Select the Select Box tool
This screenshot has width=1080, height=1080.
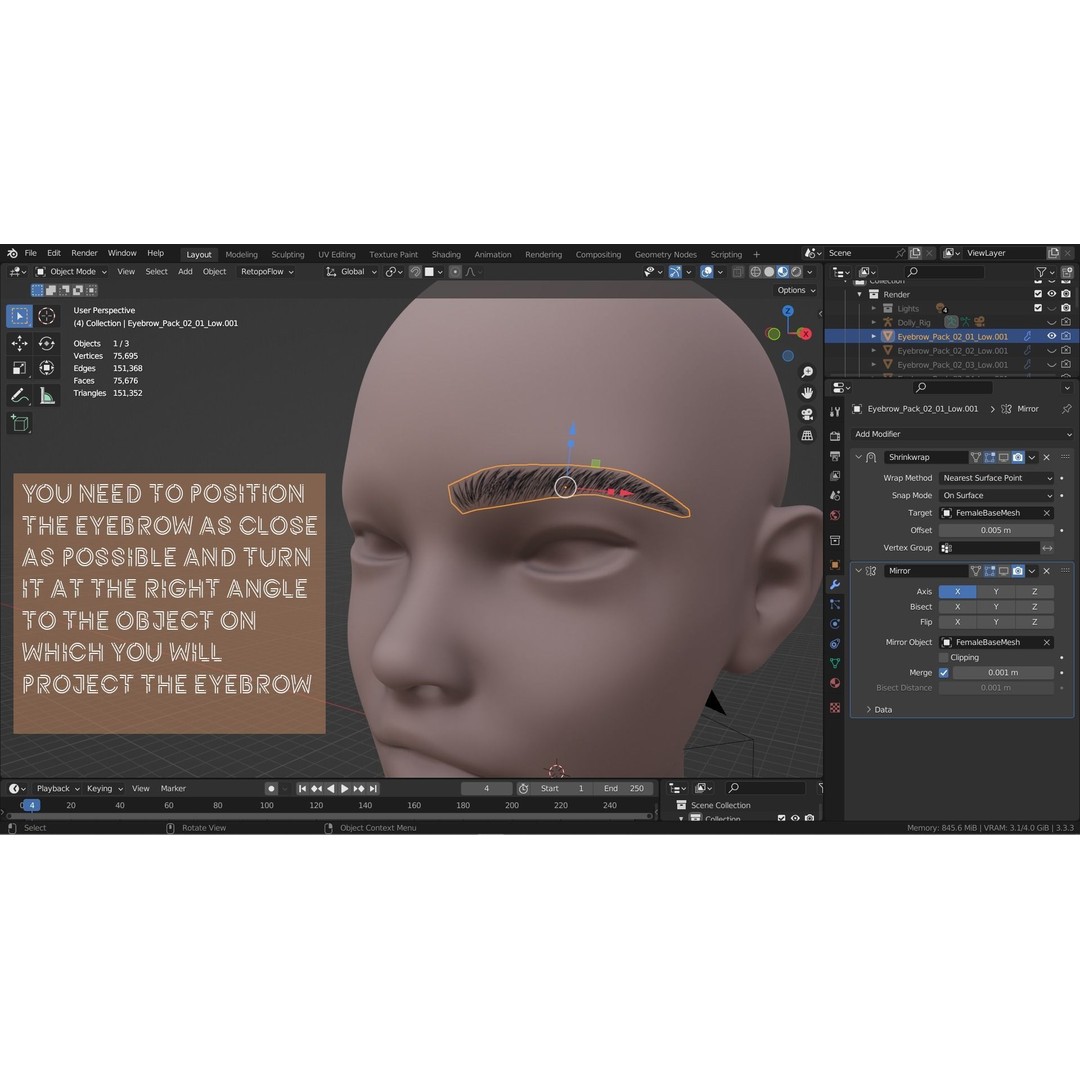[19, 316]
